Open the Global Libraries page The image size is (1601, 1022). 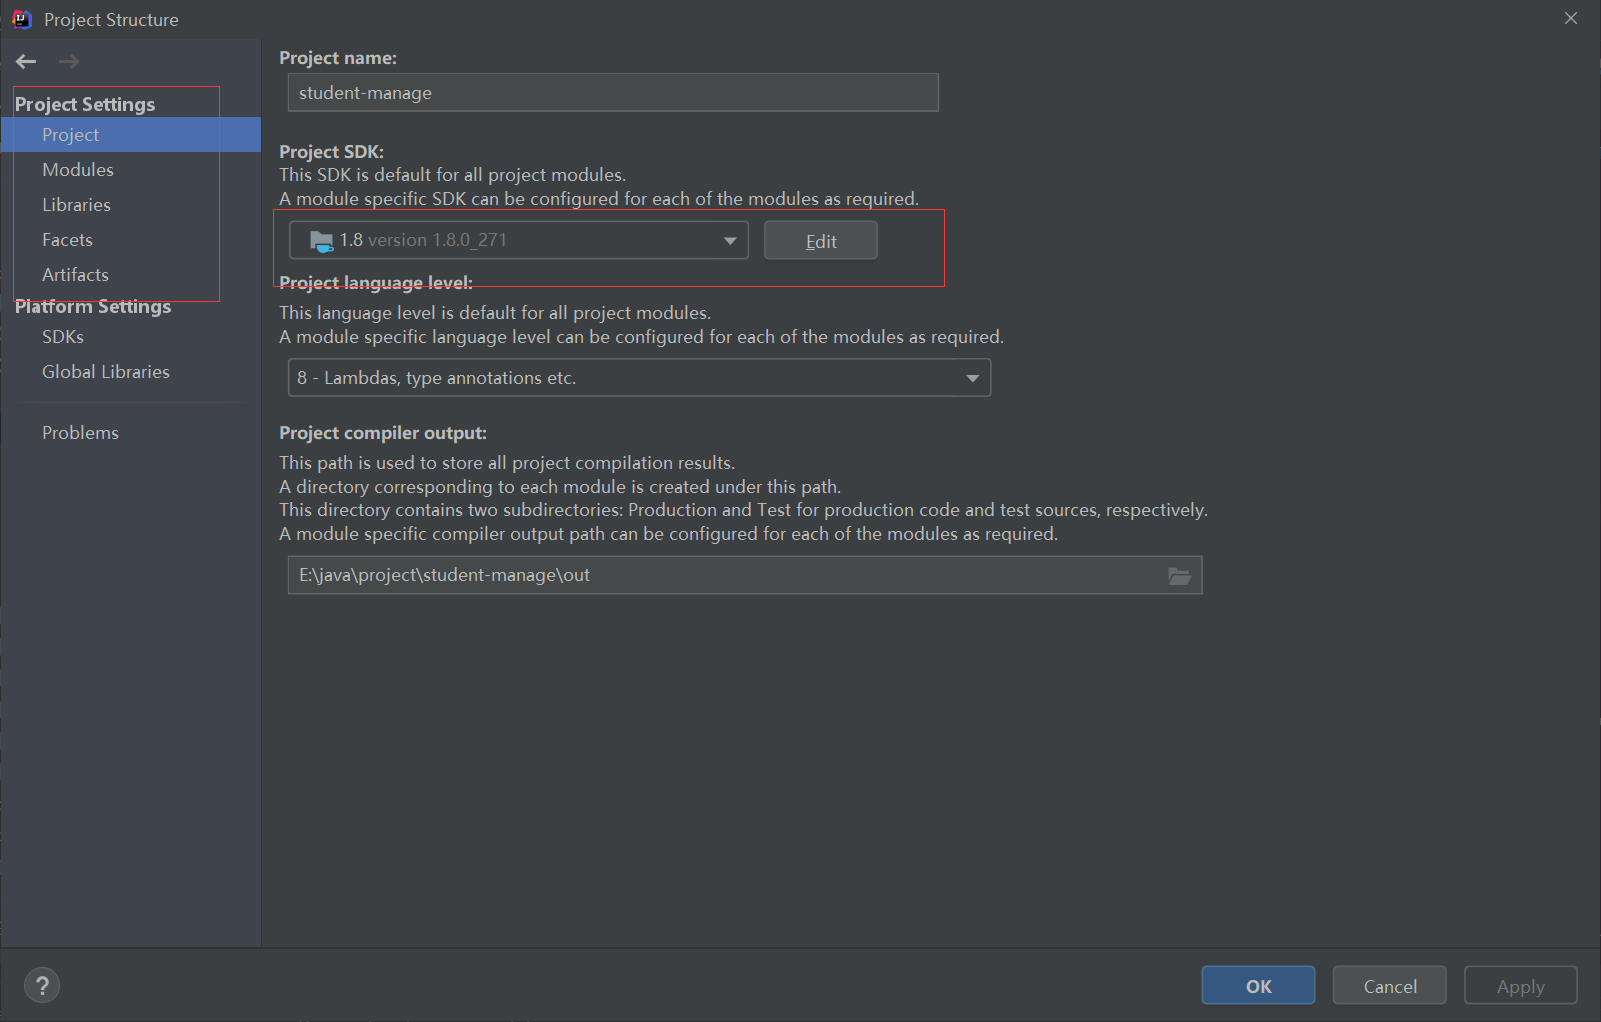click(105, 371)
